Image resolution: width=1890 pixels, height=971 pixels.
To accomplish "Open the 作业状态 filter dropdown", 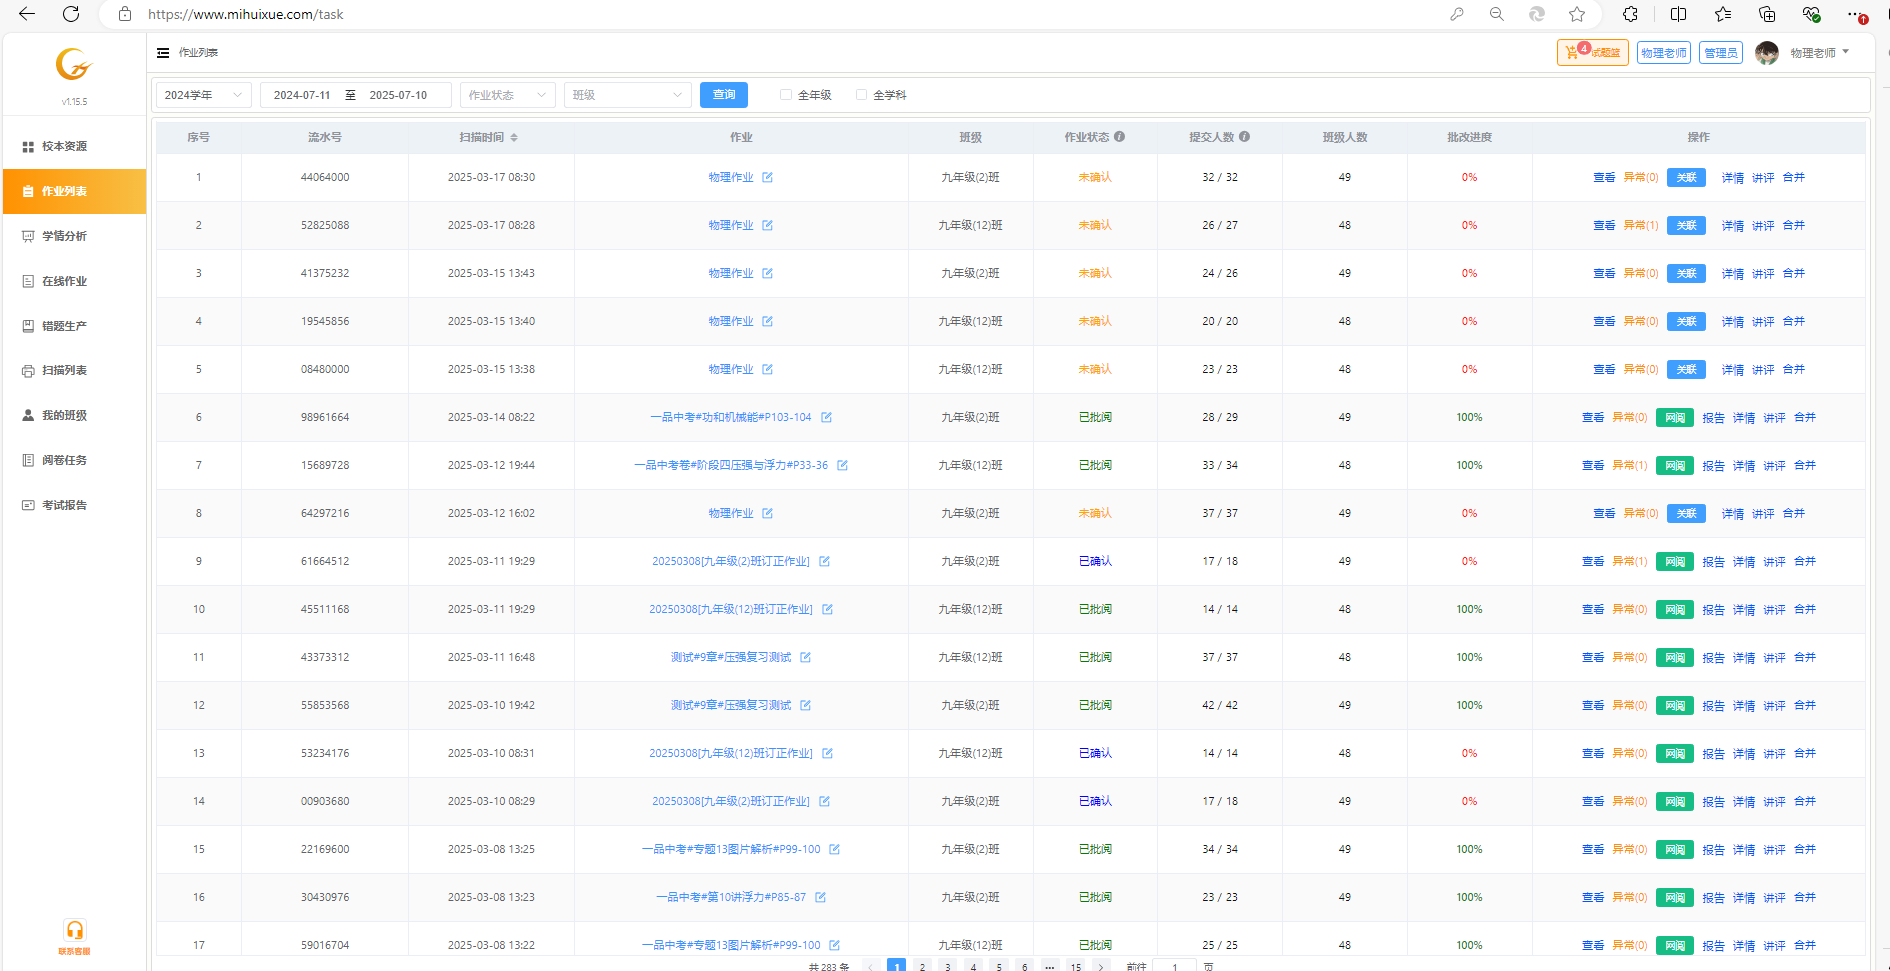I will [507, 95].
